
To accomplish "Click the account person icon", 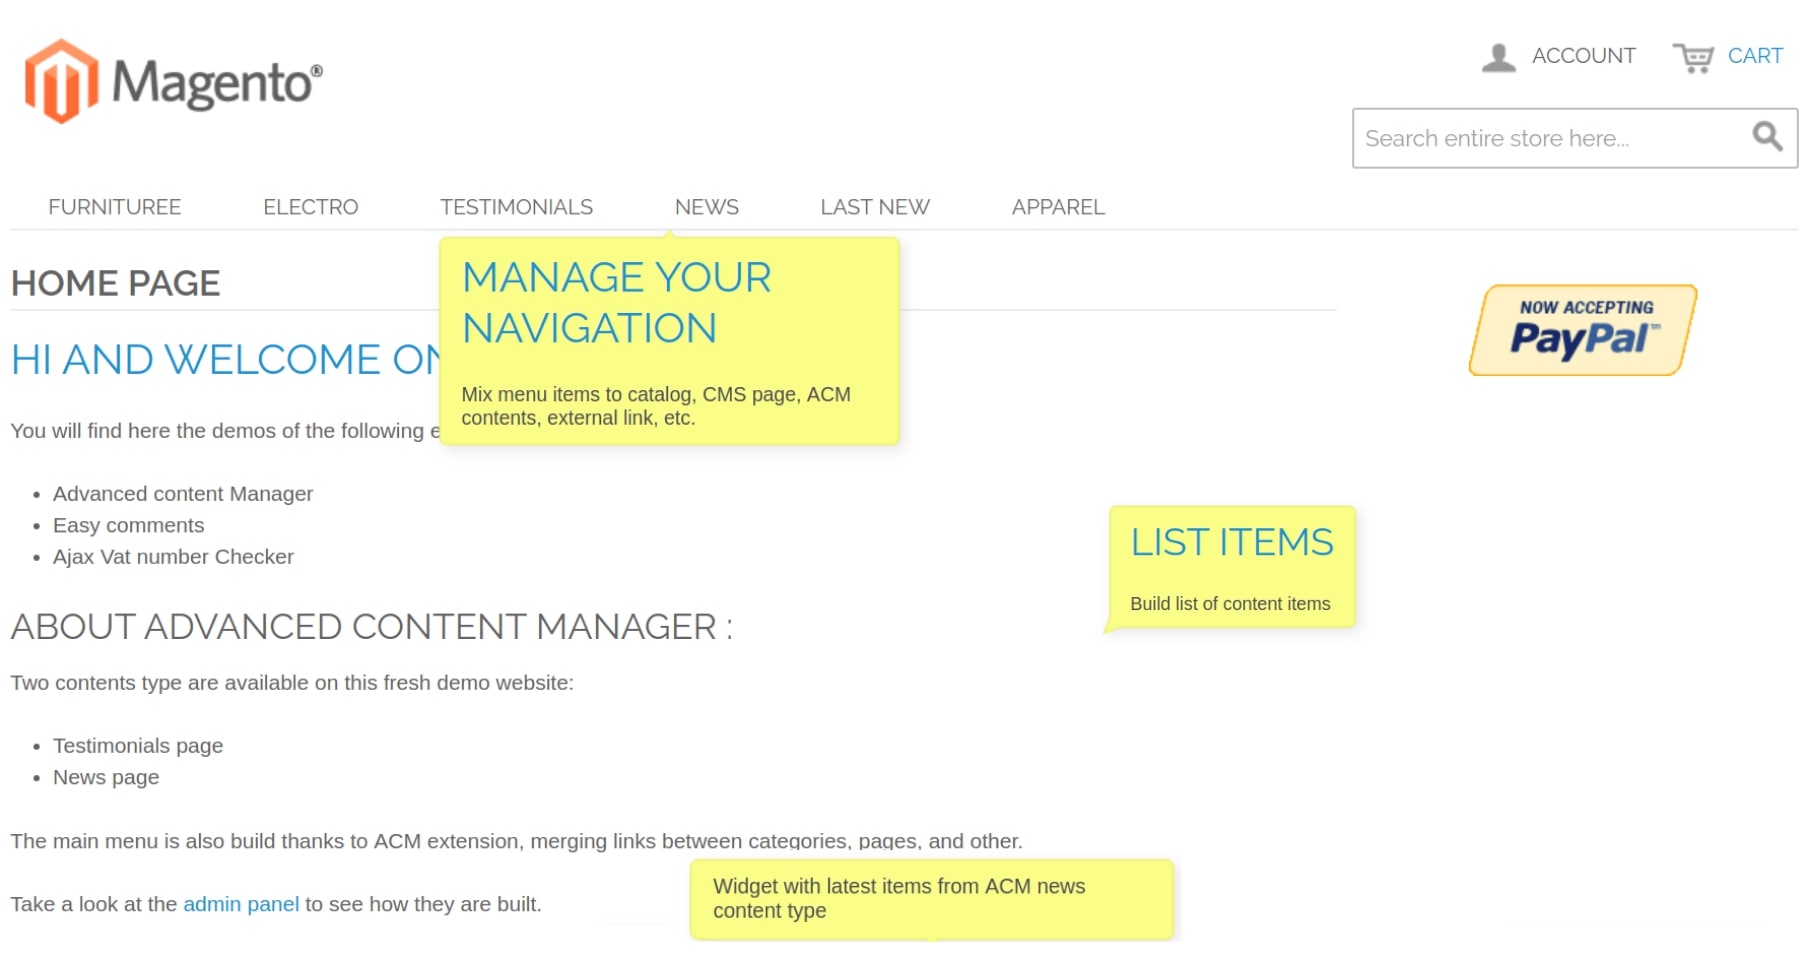I will (1498, 57).
